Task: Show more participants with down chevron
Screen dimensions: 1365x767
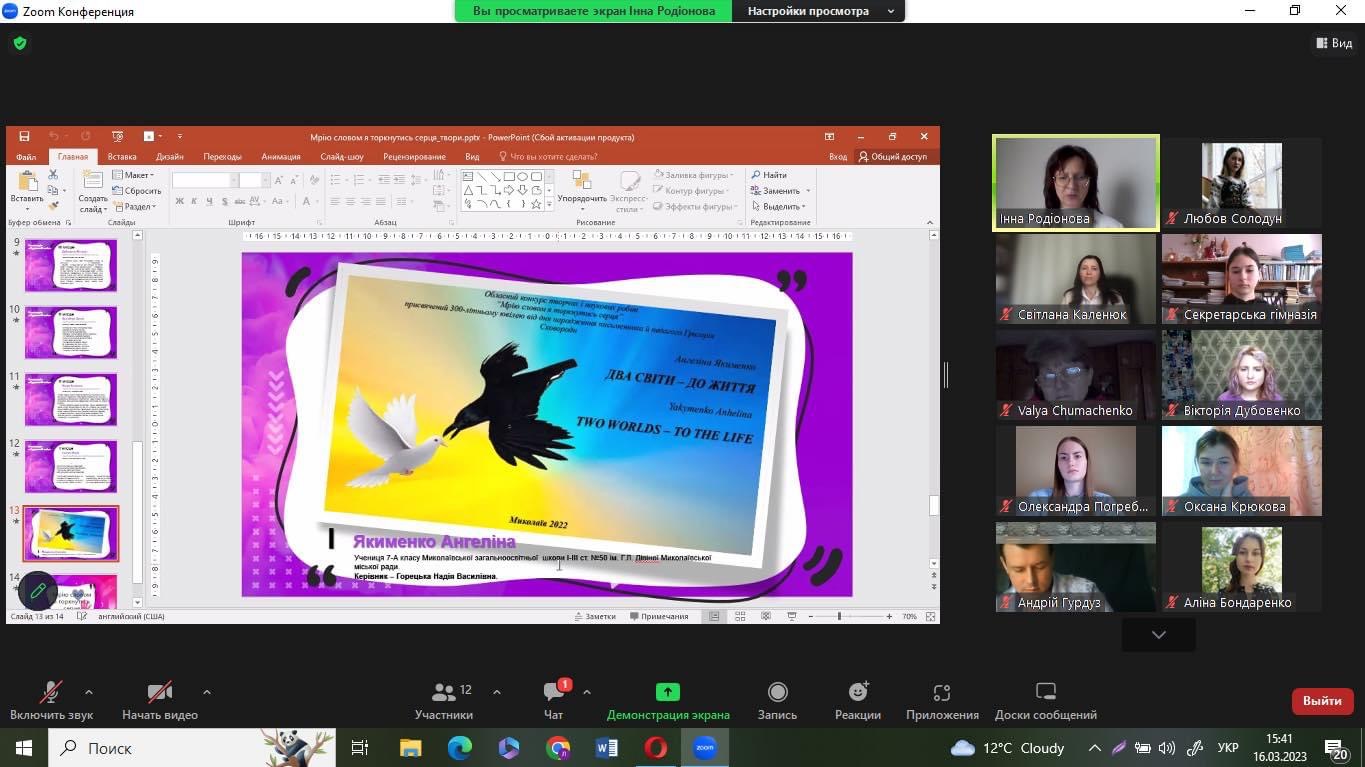Action: (1158, 635)
